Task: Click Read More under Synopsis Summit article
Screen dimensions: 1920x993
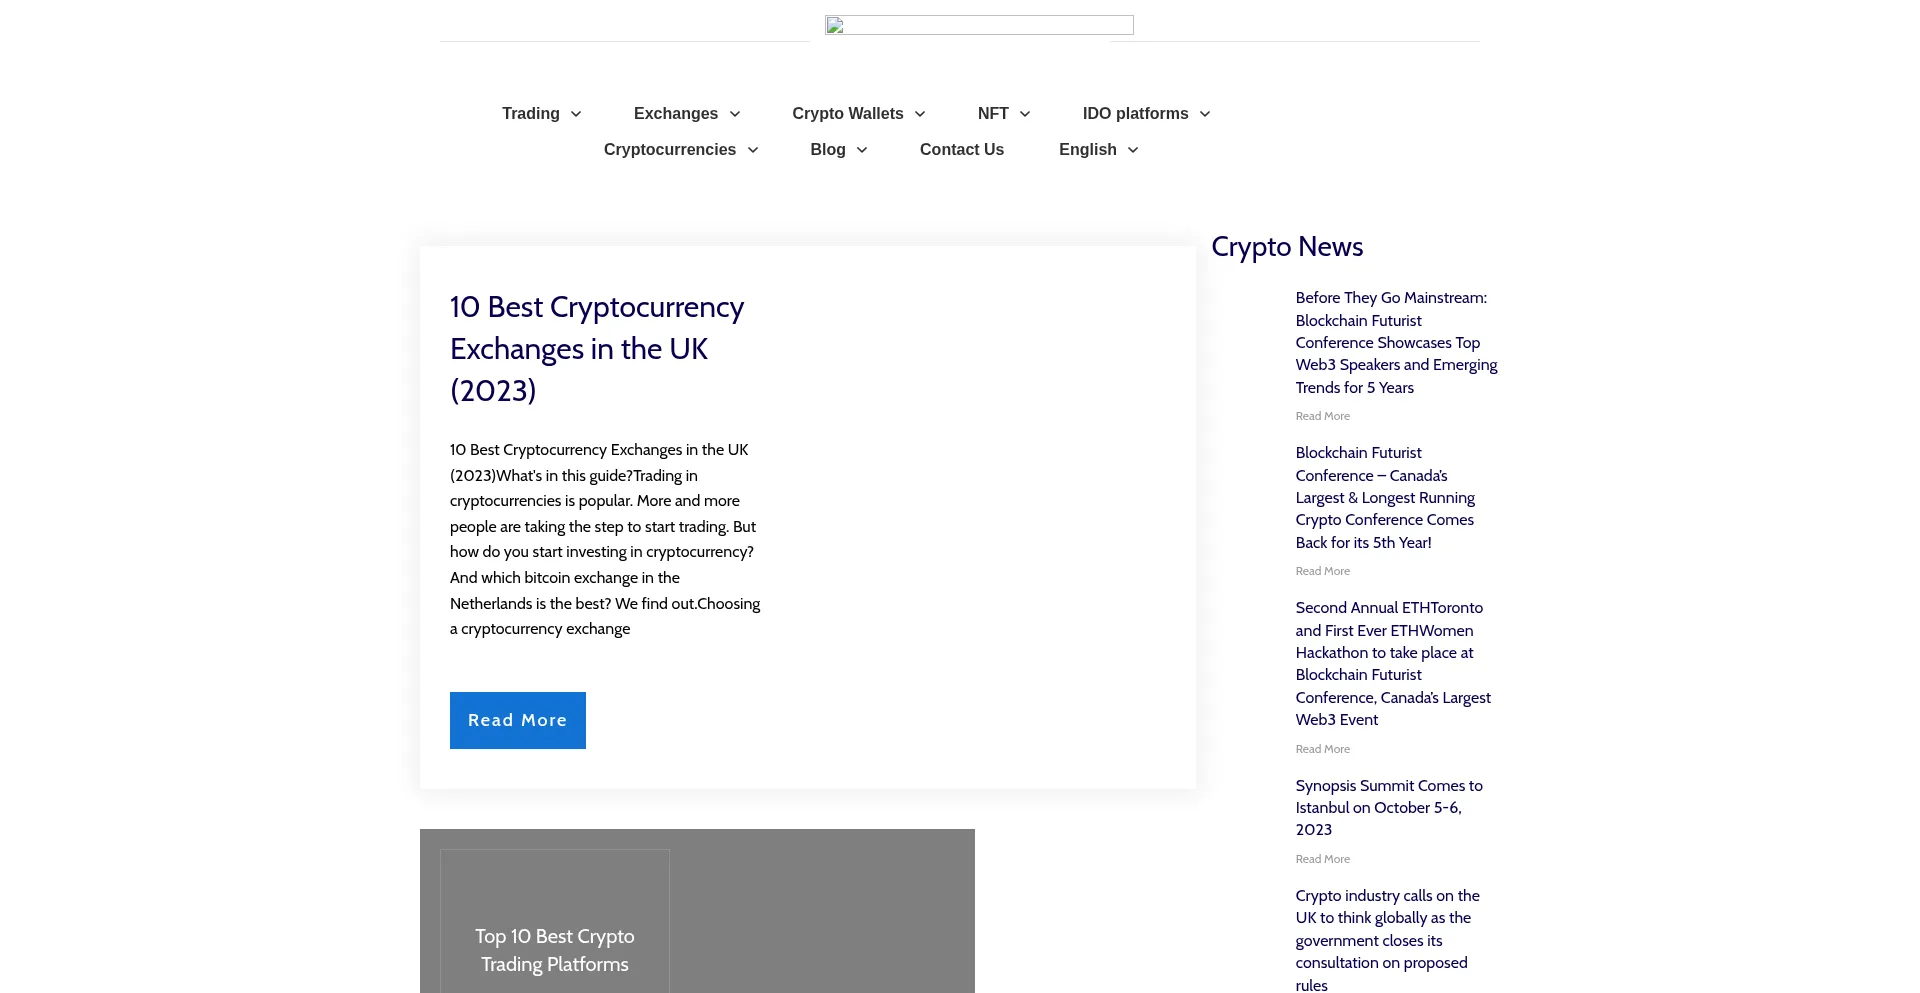Action: (x=1322, y=859)
